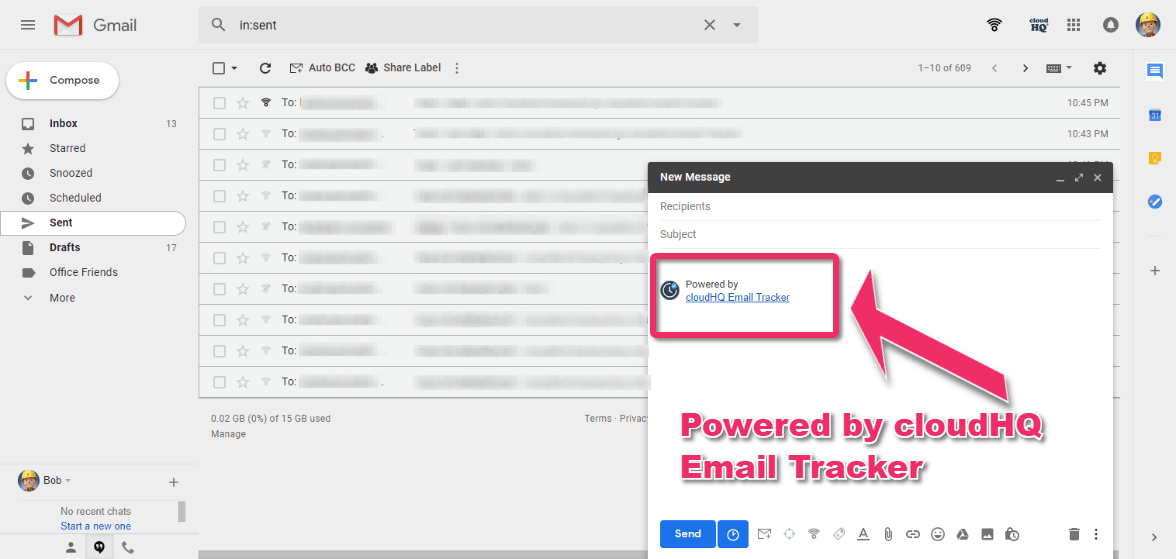Open compose more options three dots

coord(1096,534)
